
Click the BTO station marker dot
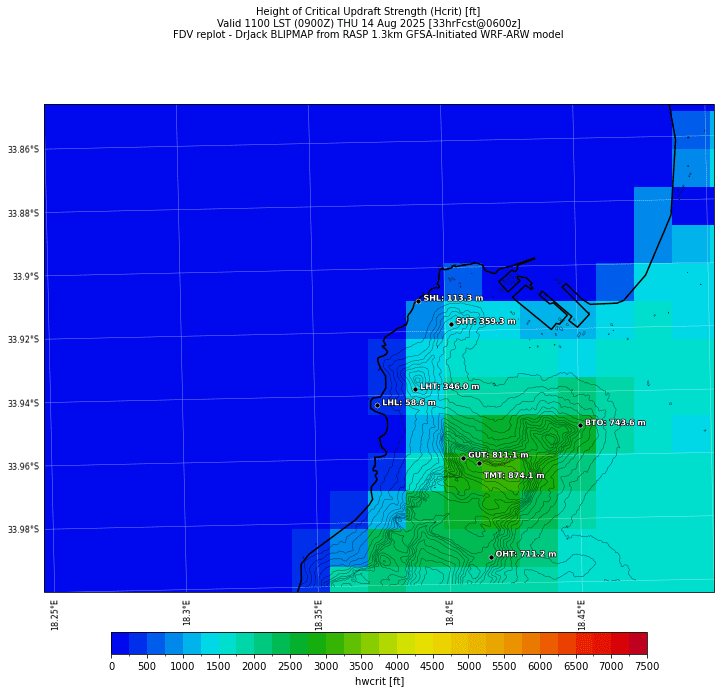[x=580, y=425]
